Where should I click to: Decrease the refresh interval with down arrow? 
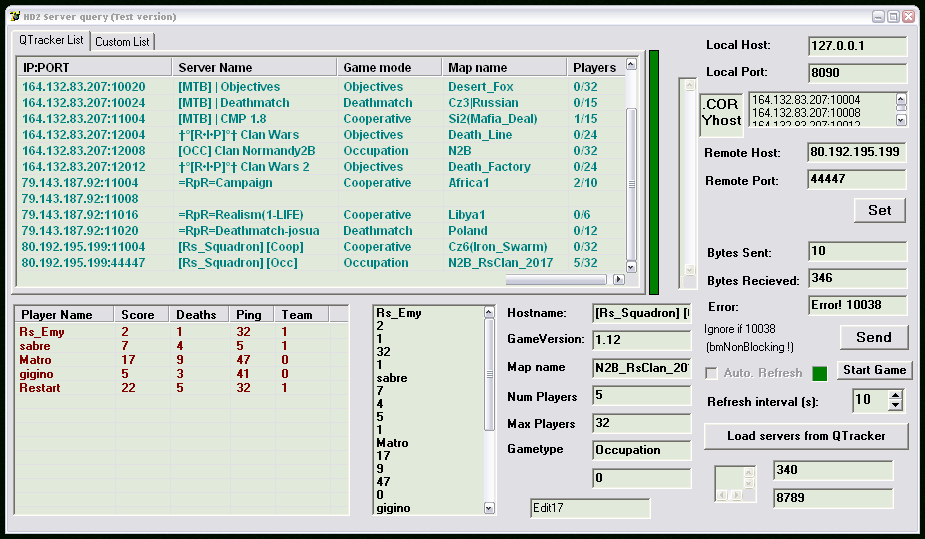click(895, 405)
